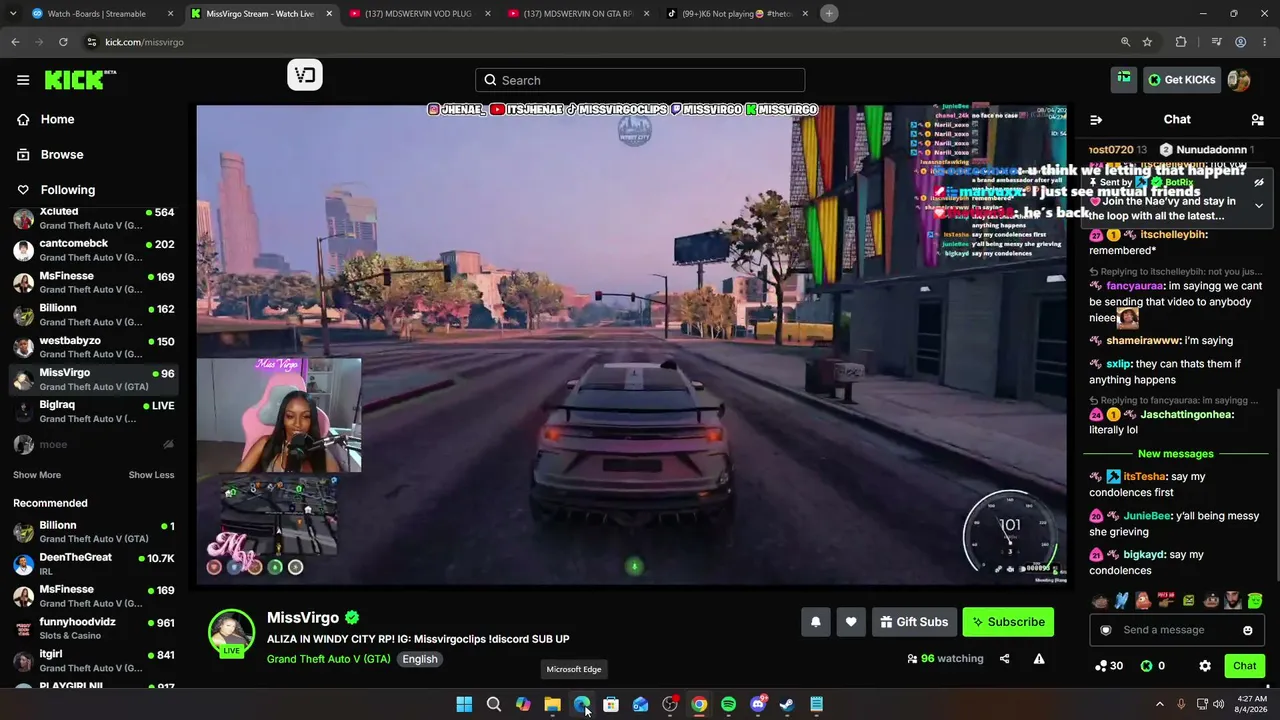Open the chat users list icon

click(x=1257, y=120)
